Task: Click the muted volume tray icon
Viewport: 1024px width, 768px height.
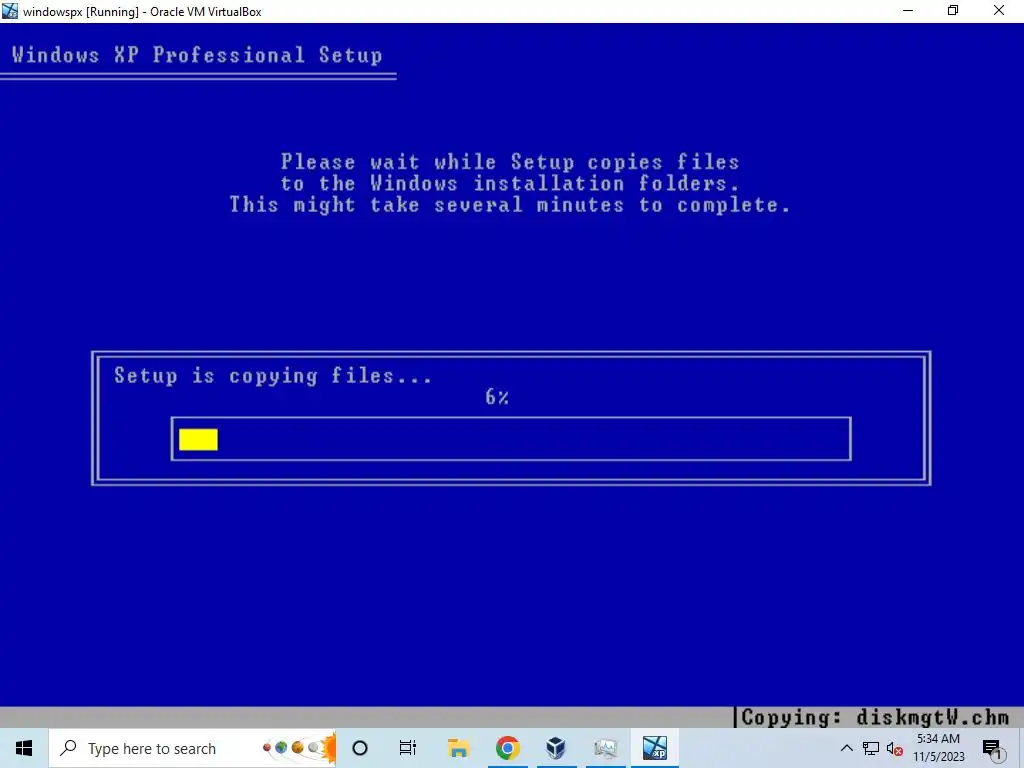Action: pos(895,748)
